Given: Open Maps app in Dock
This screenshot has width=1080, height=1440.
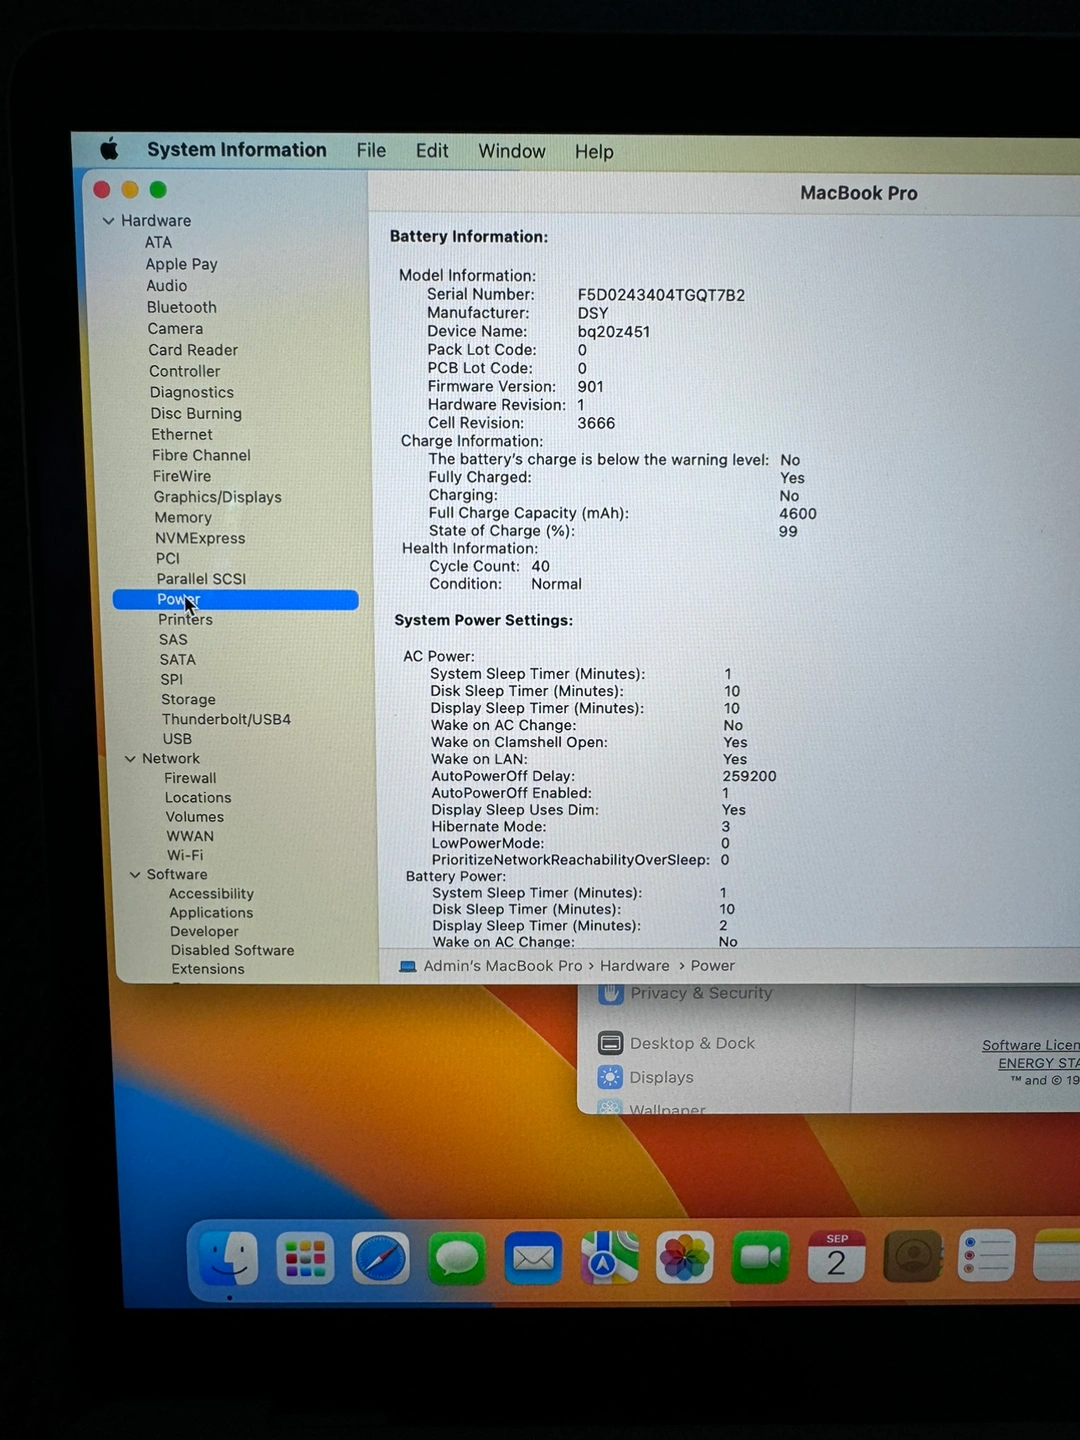Looking at the screenshot, I should [x=609, y=1258].
